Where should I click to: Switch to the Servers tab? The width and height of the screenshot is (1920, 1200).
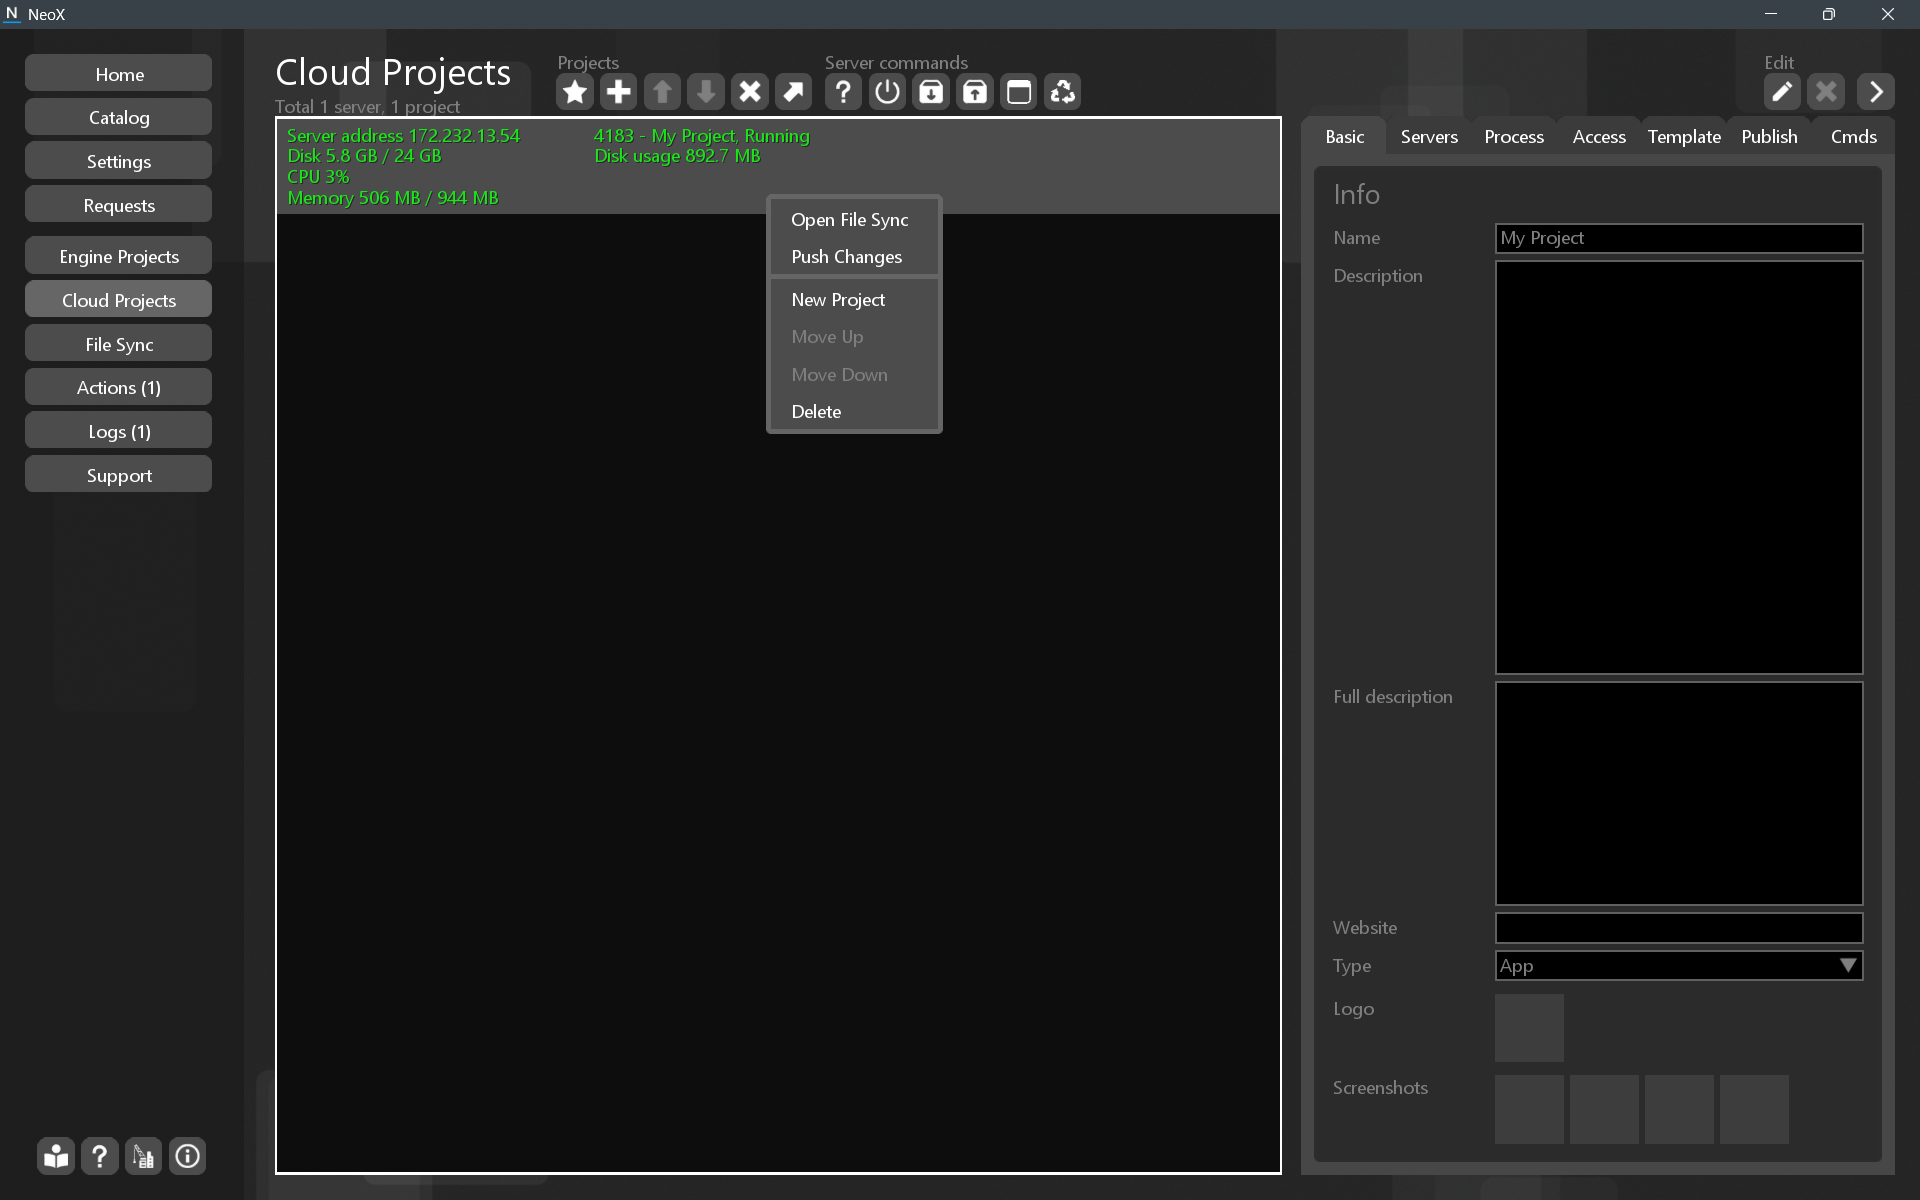[1428, 137]
